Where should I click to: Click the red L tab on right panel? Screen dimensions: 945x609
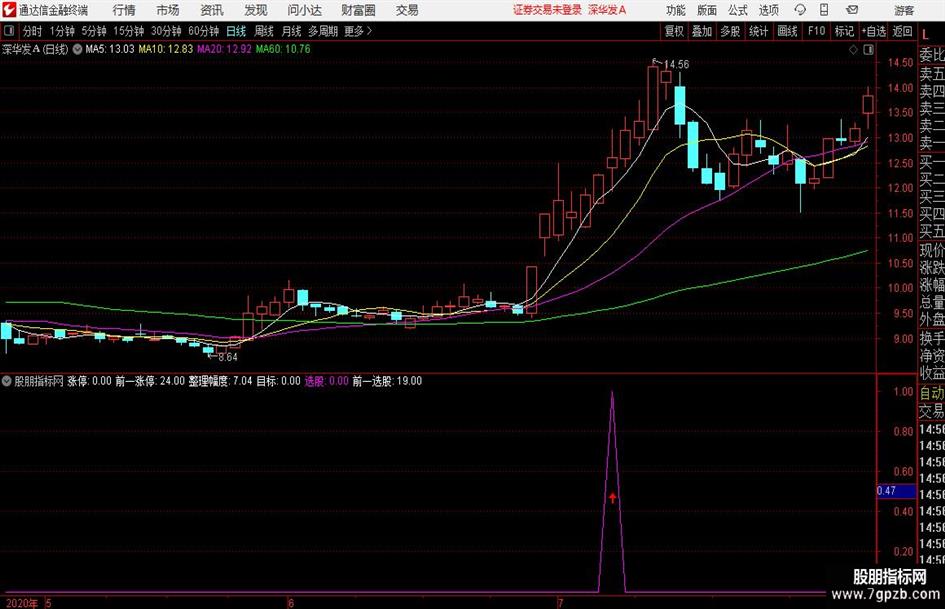[x=926, y=35]
